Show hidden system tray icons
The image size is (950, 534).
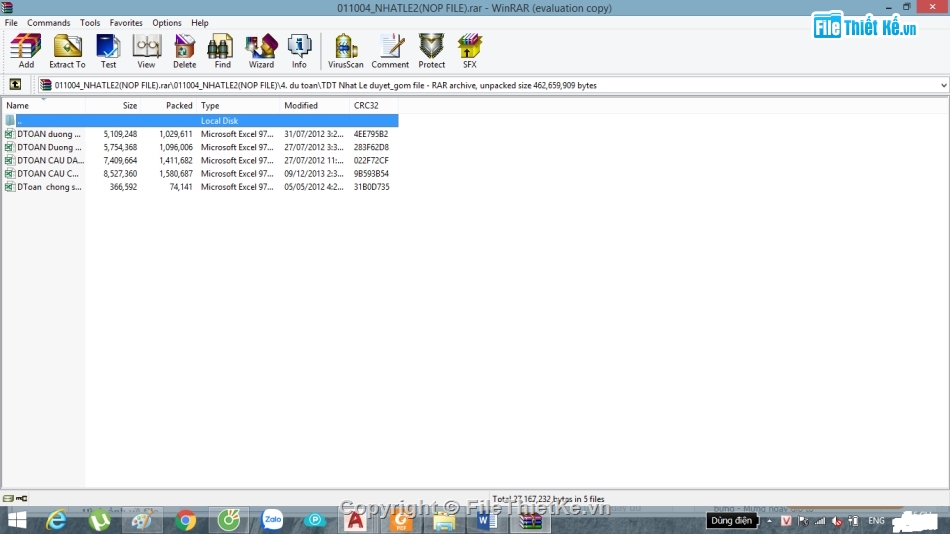coord(769,521)
